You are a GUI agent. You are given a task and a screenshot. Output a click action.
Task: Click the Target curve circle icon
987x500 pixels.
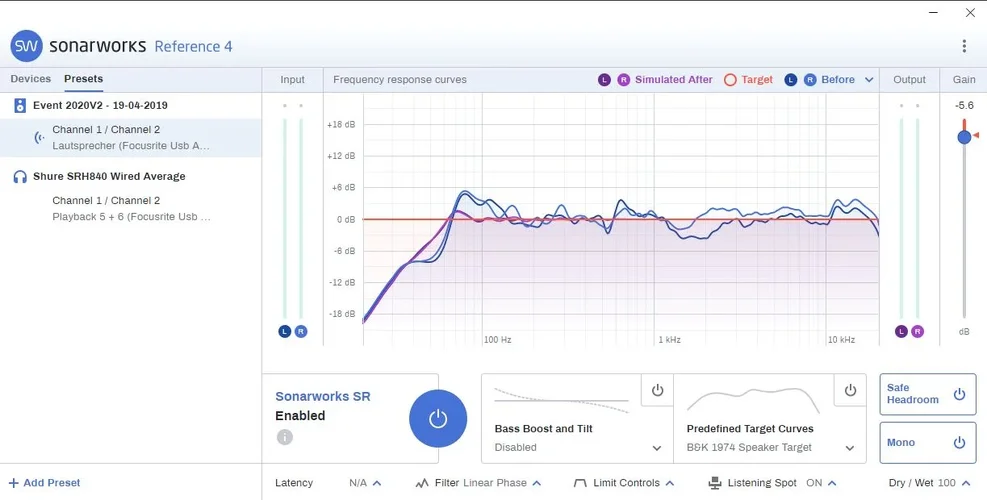pos(730,80)
